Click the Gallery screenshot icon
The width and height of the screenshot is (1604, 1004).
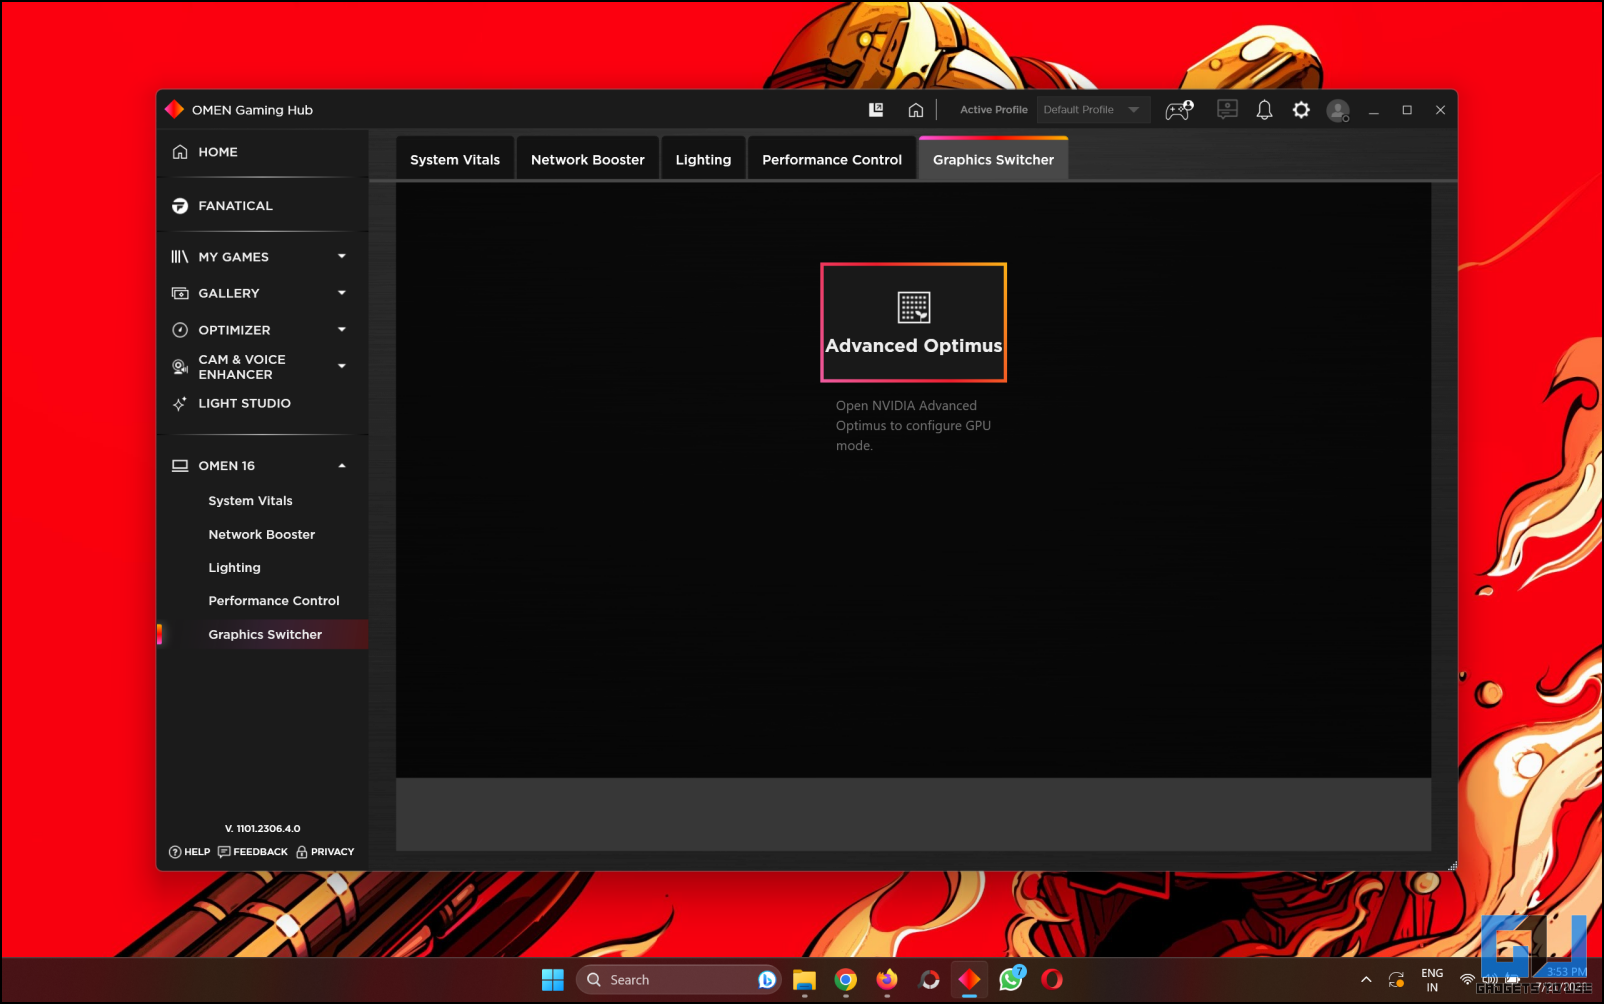[x=180, y=293]
